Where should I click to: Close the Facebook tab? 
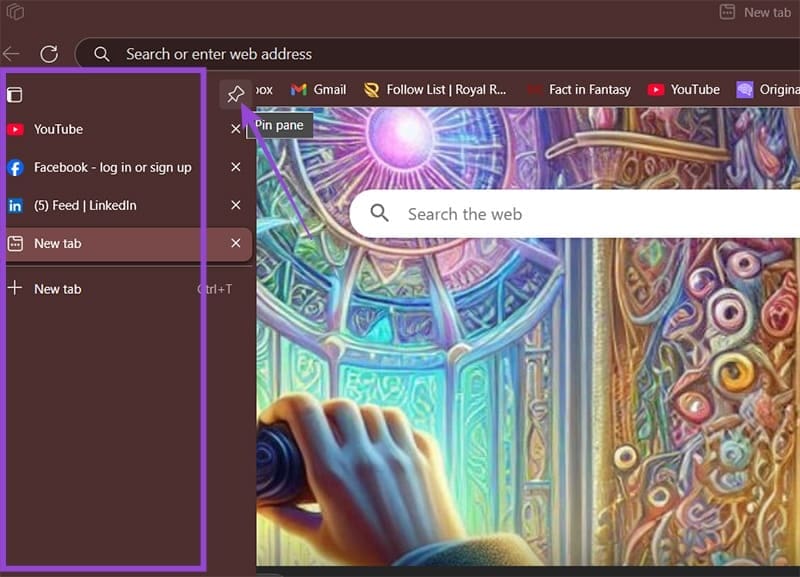[235, 167]
